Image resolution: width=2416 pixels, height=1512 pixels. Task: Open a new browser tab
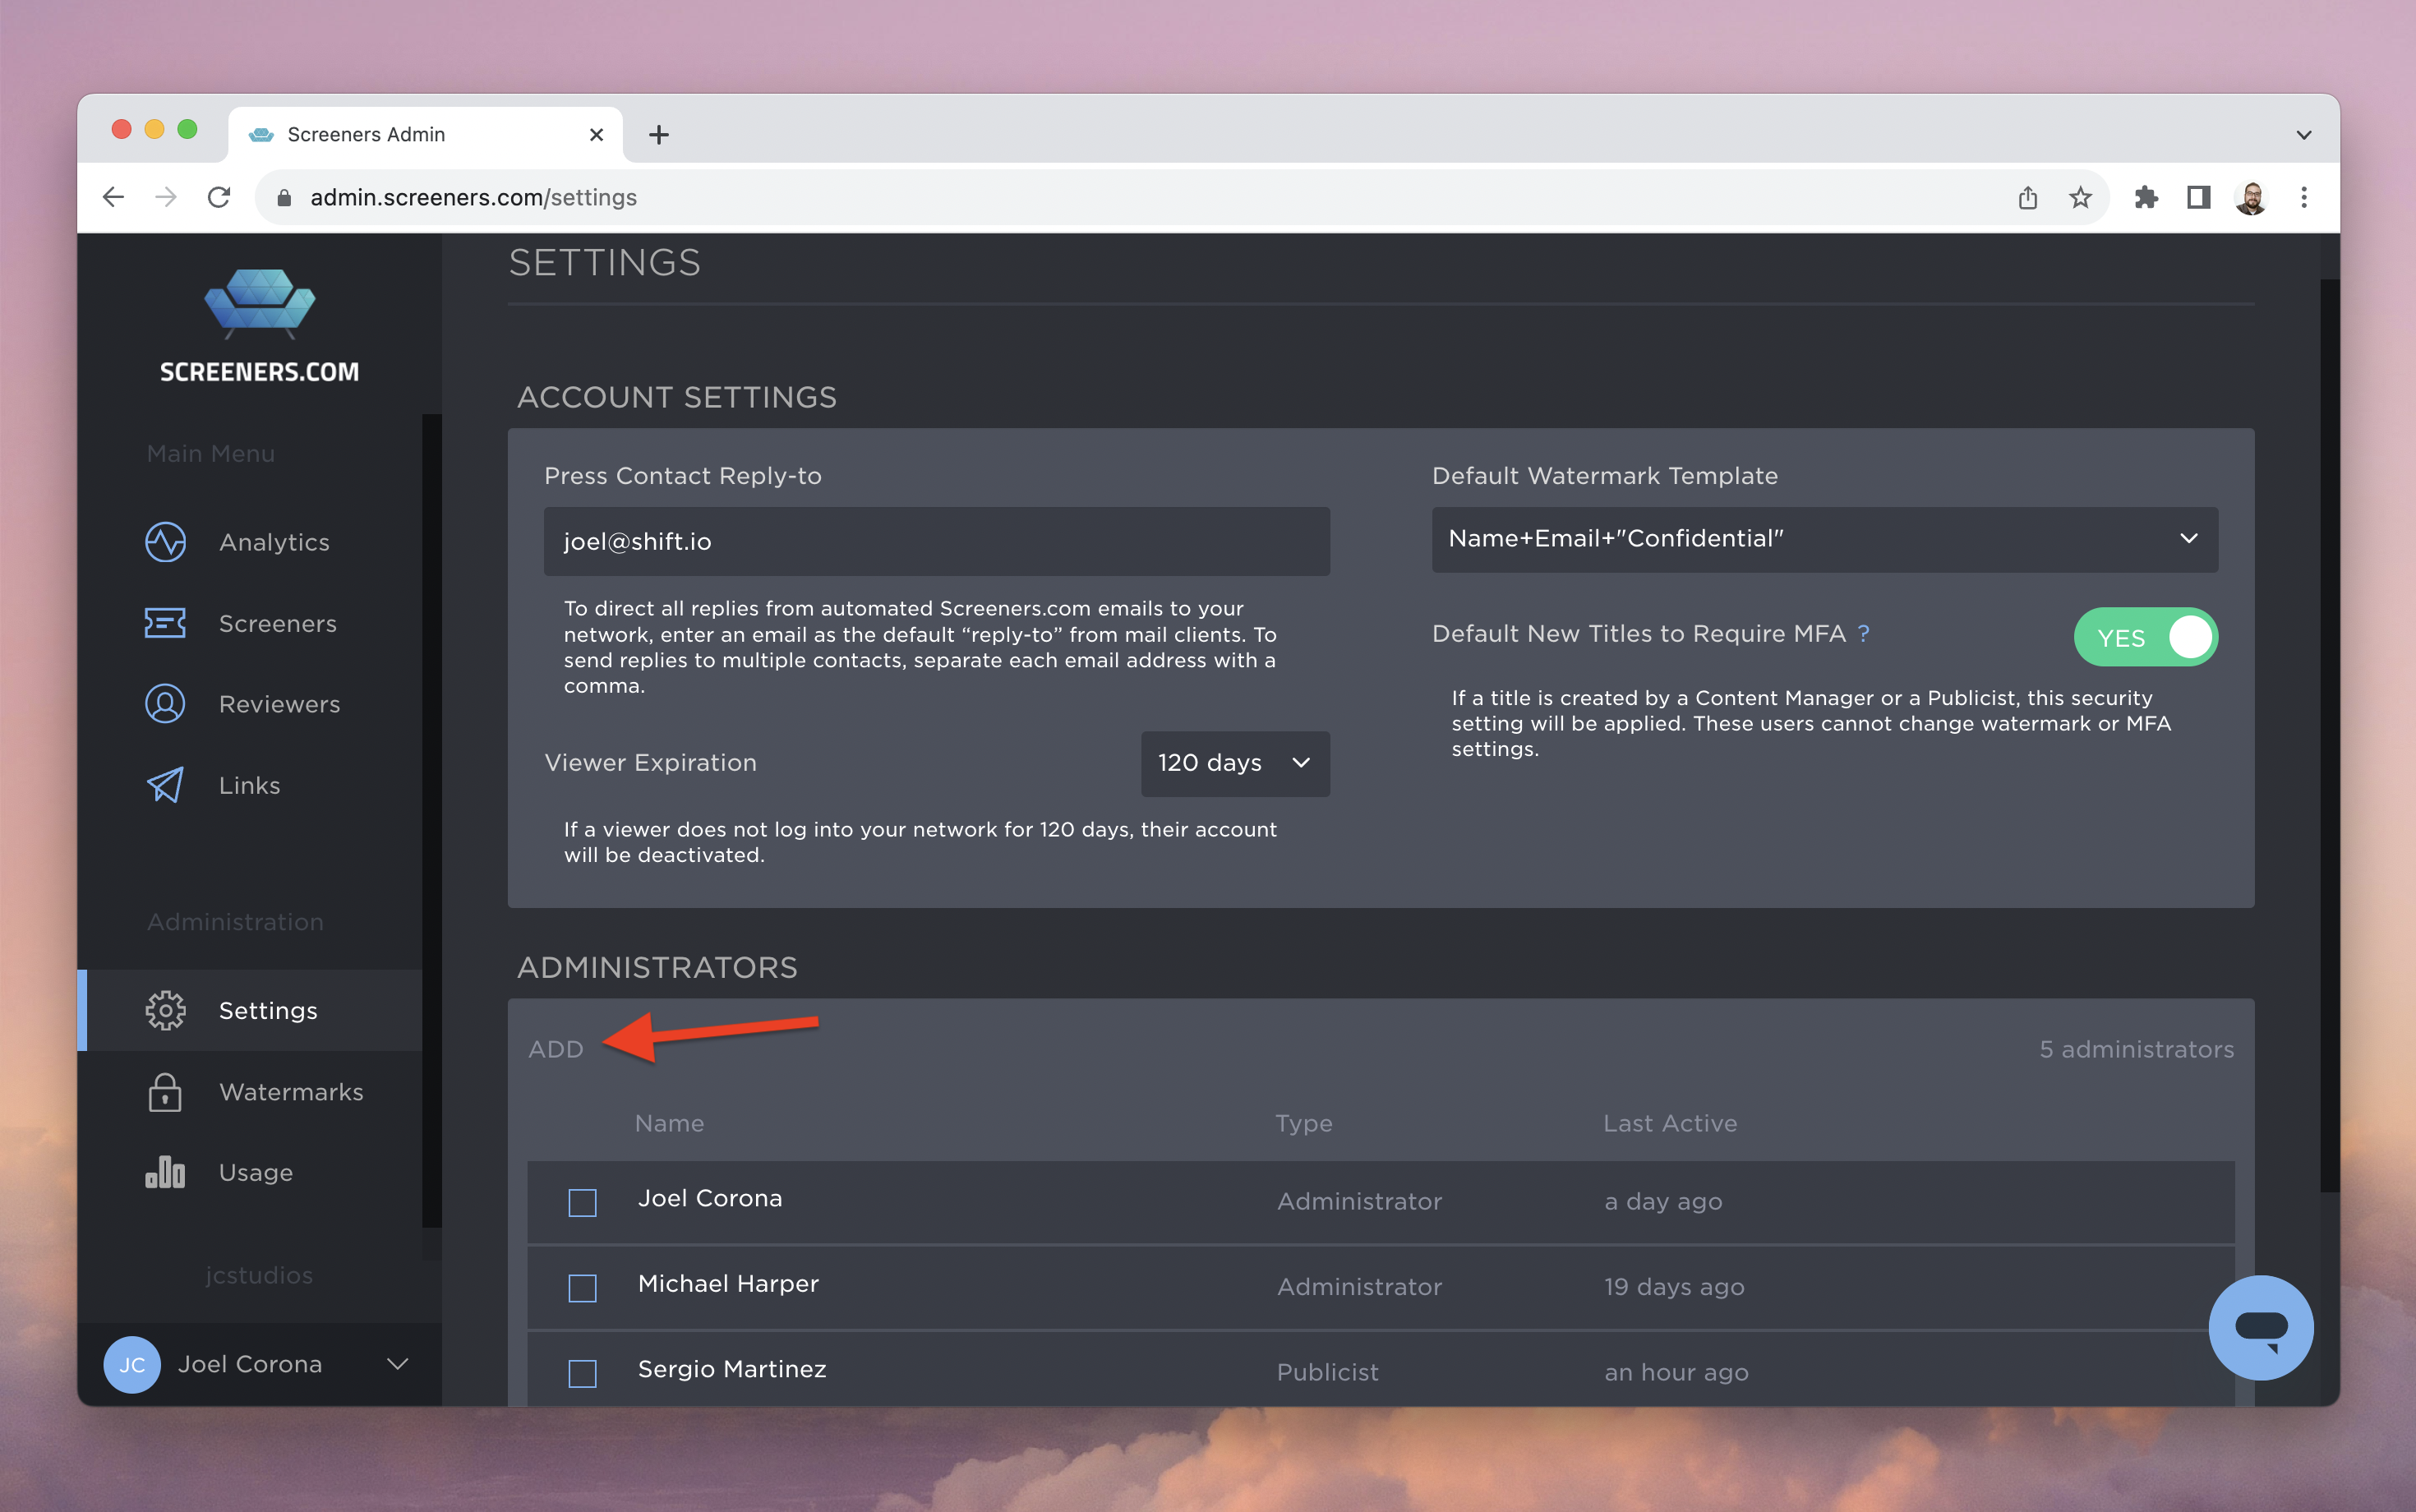point(659,134)
